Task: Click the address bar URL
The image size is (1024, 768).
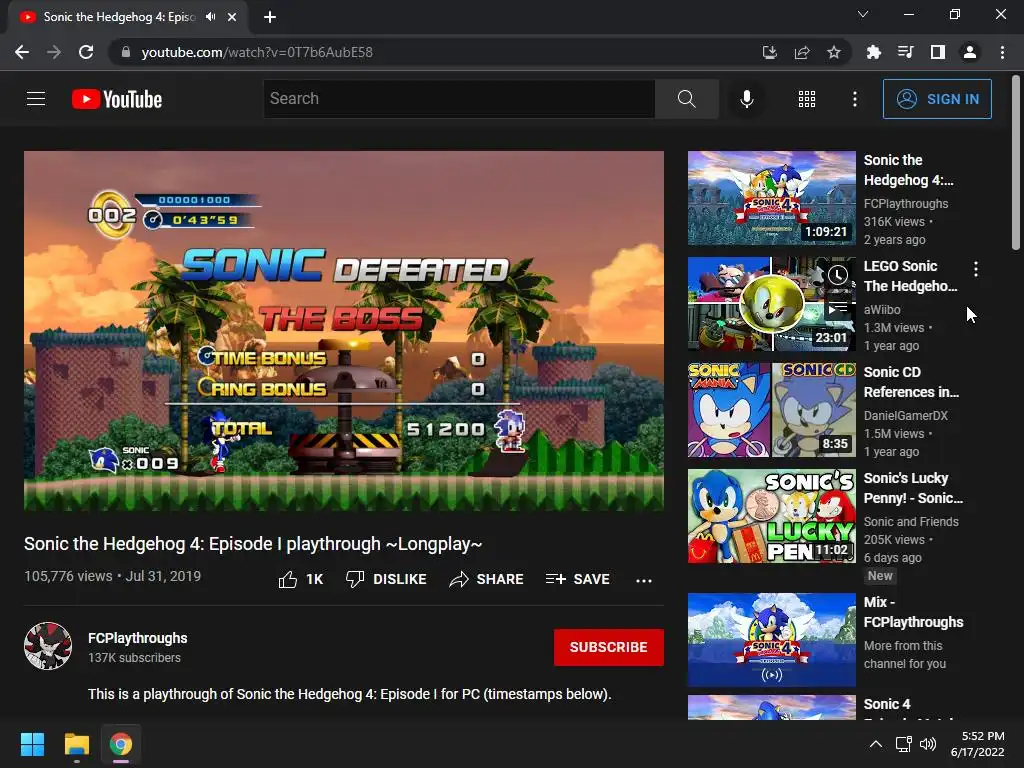Action: [x=257, y=52]
